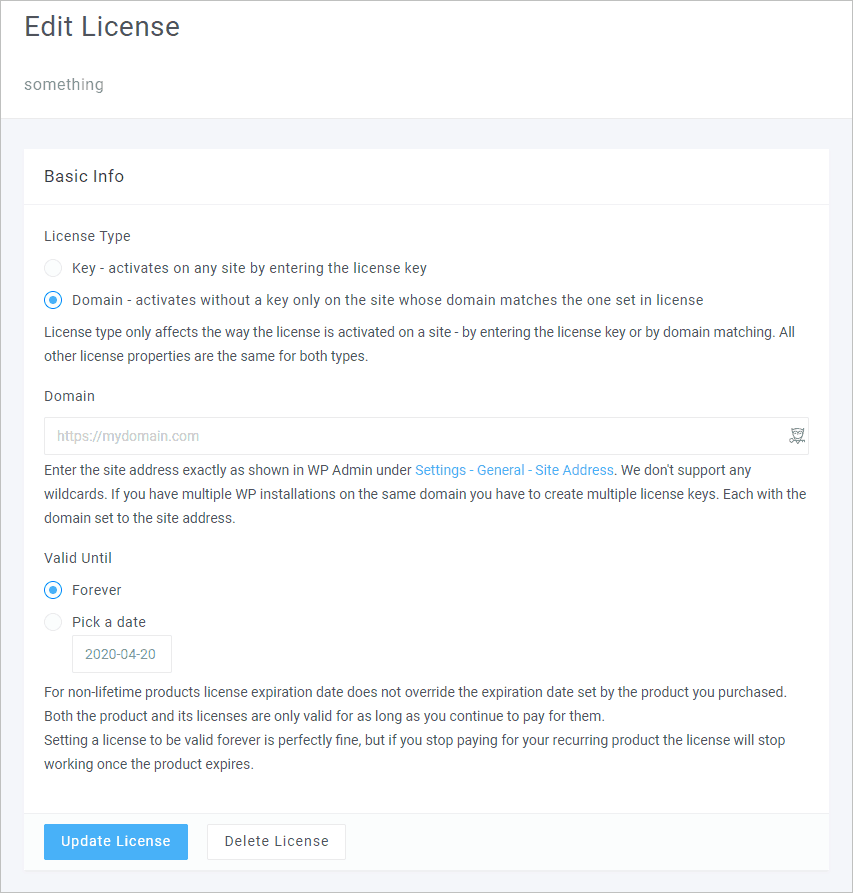The image size is (853, 893).
Task: Open the 2020-04-20 date picker field
Action: tap(121, 653)
